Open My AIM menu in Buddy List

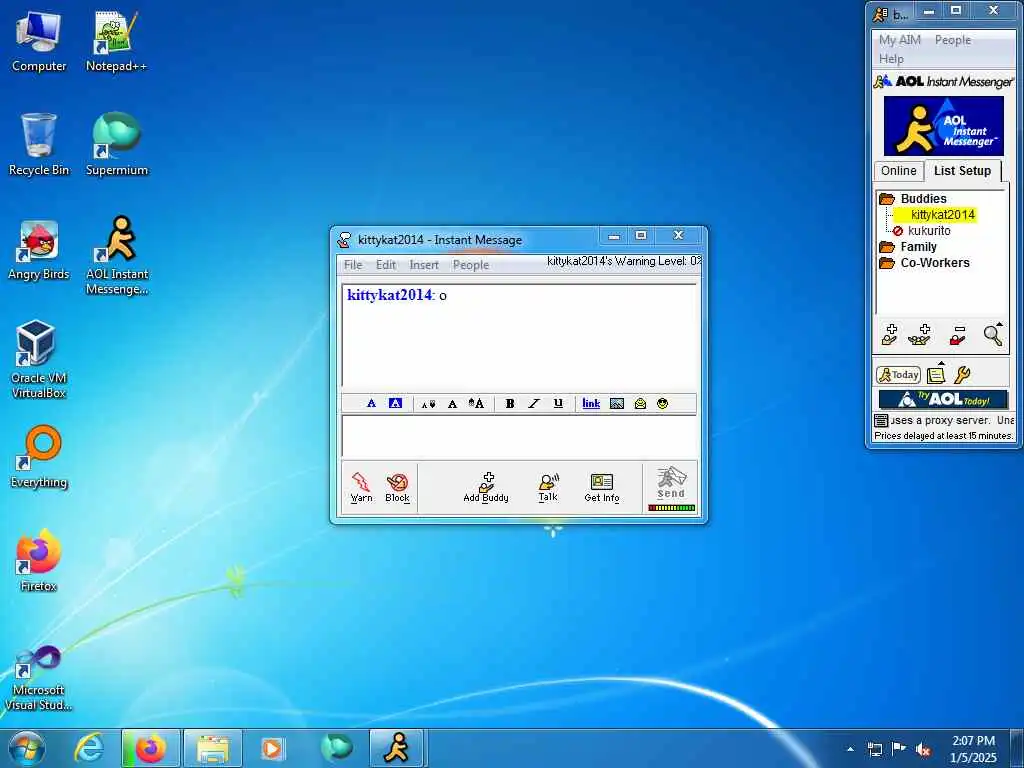click(x=899, y=40)
